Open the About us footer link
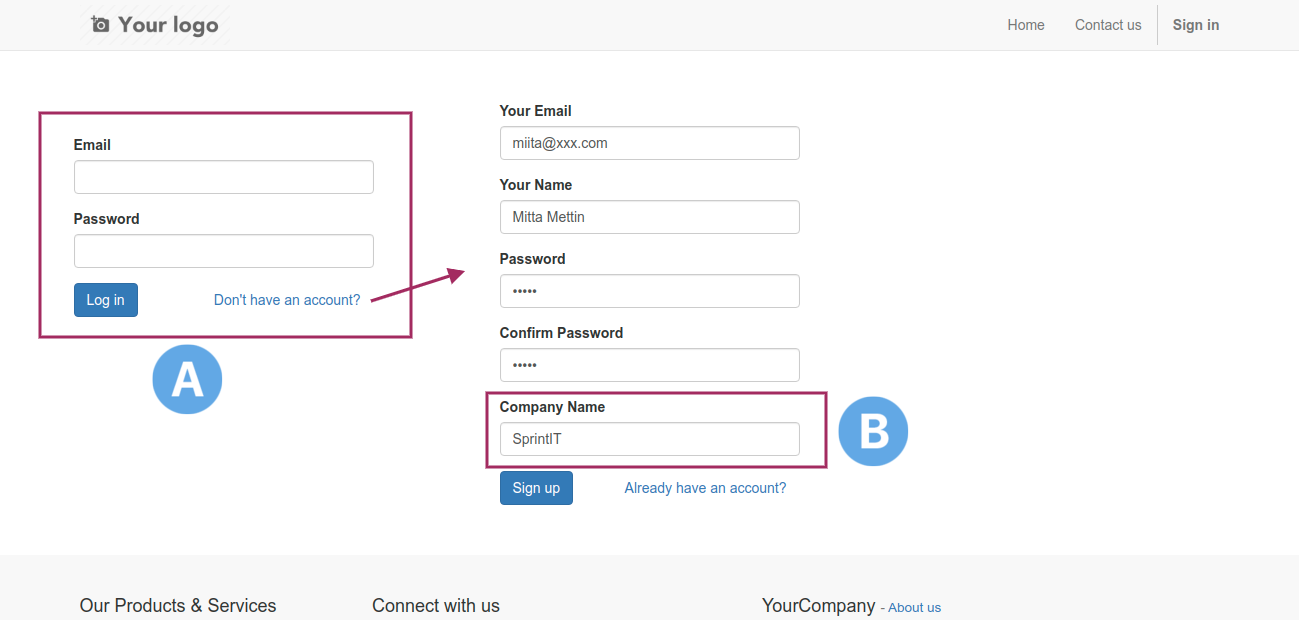Viewport: 1299px width, 620px height. click(x=914, y=608)
